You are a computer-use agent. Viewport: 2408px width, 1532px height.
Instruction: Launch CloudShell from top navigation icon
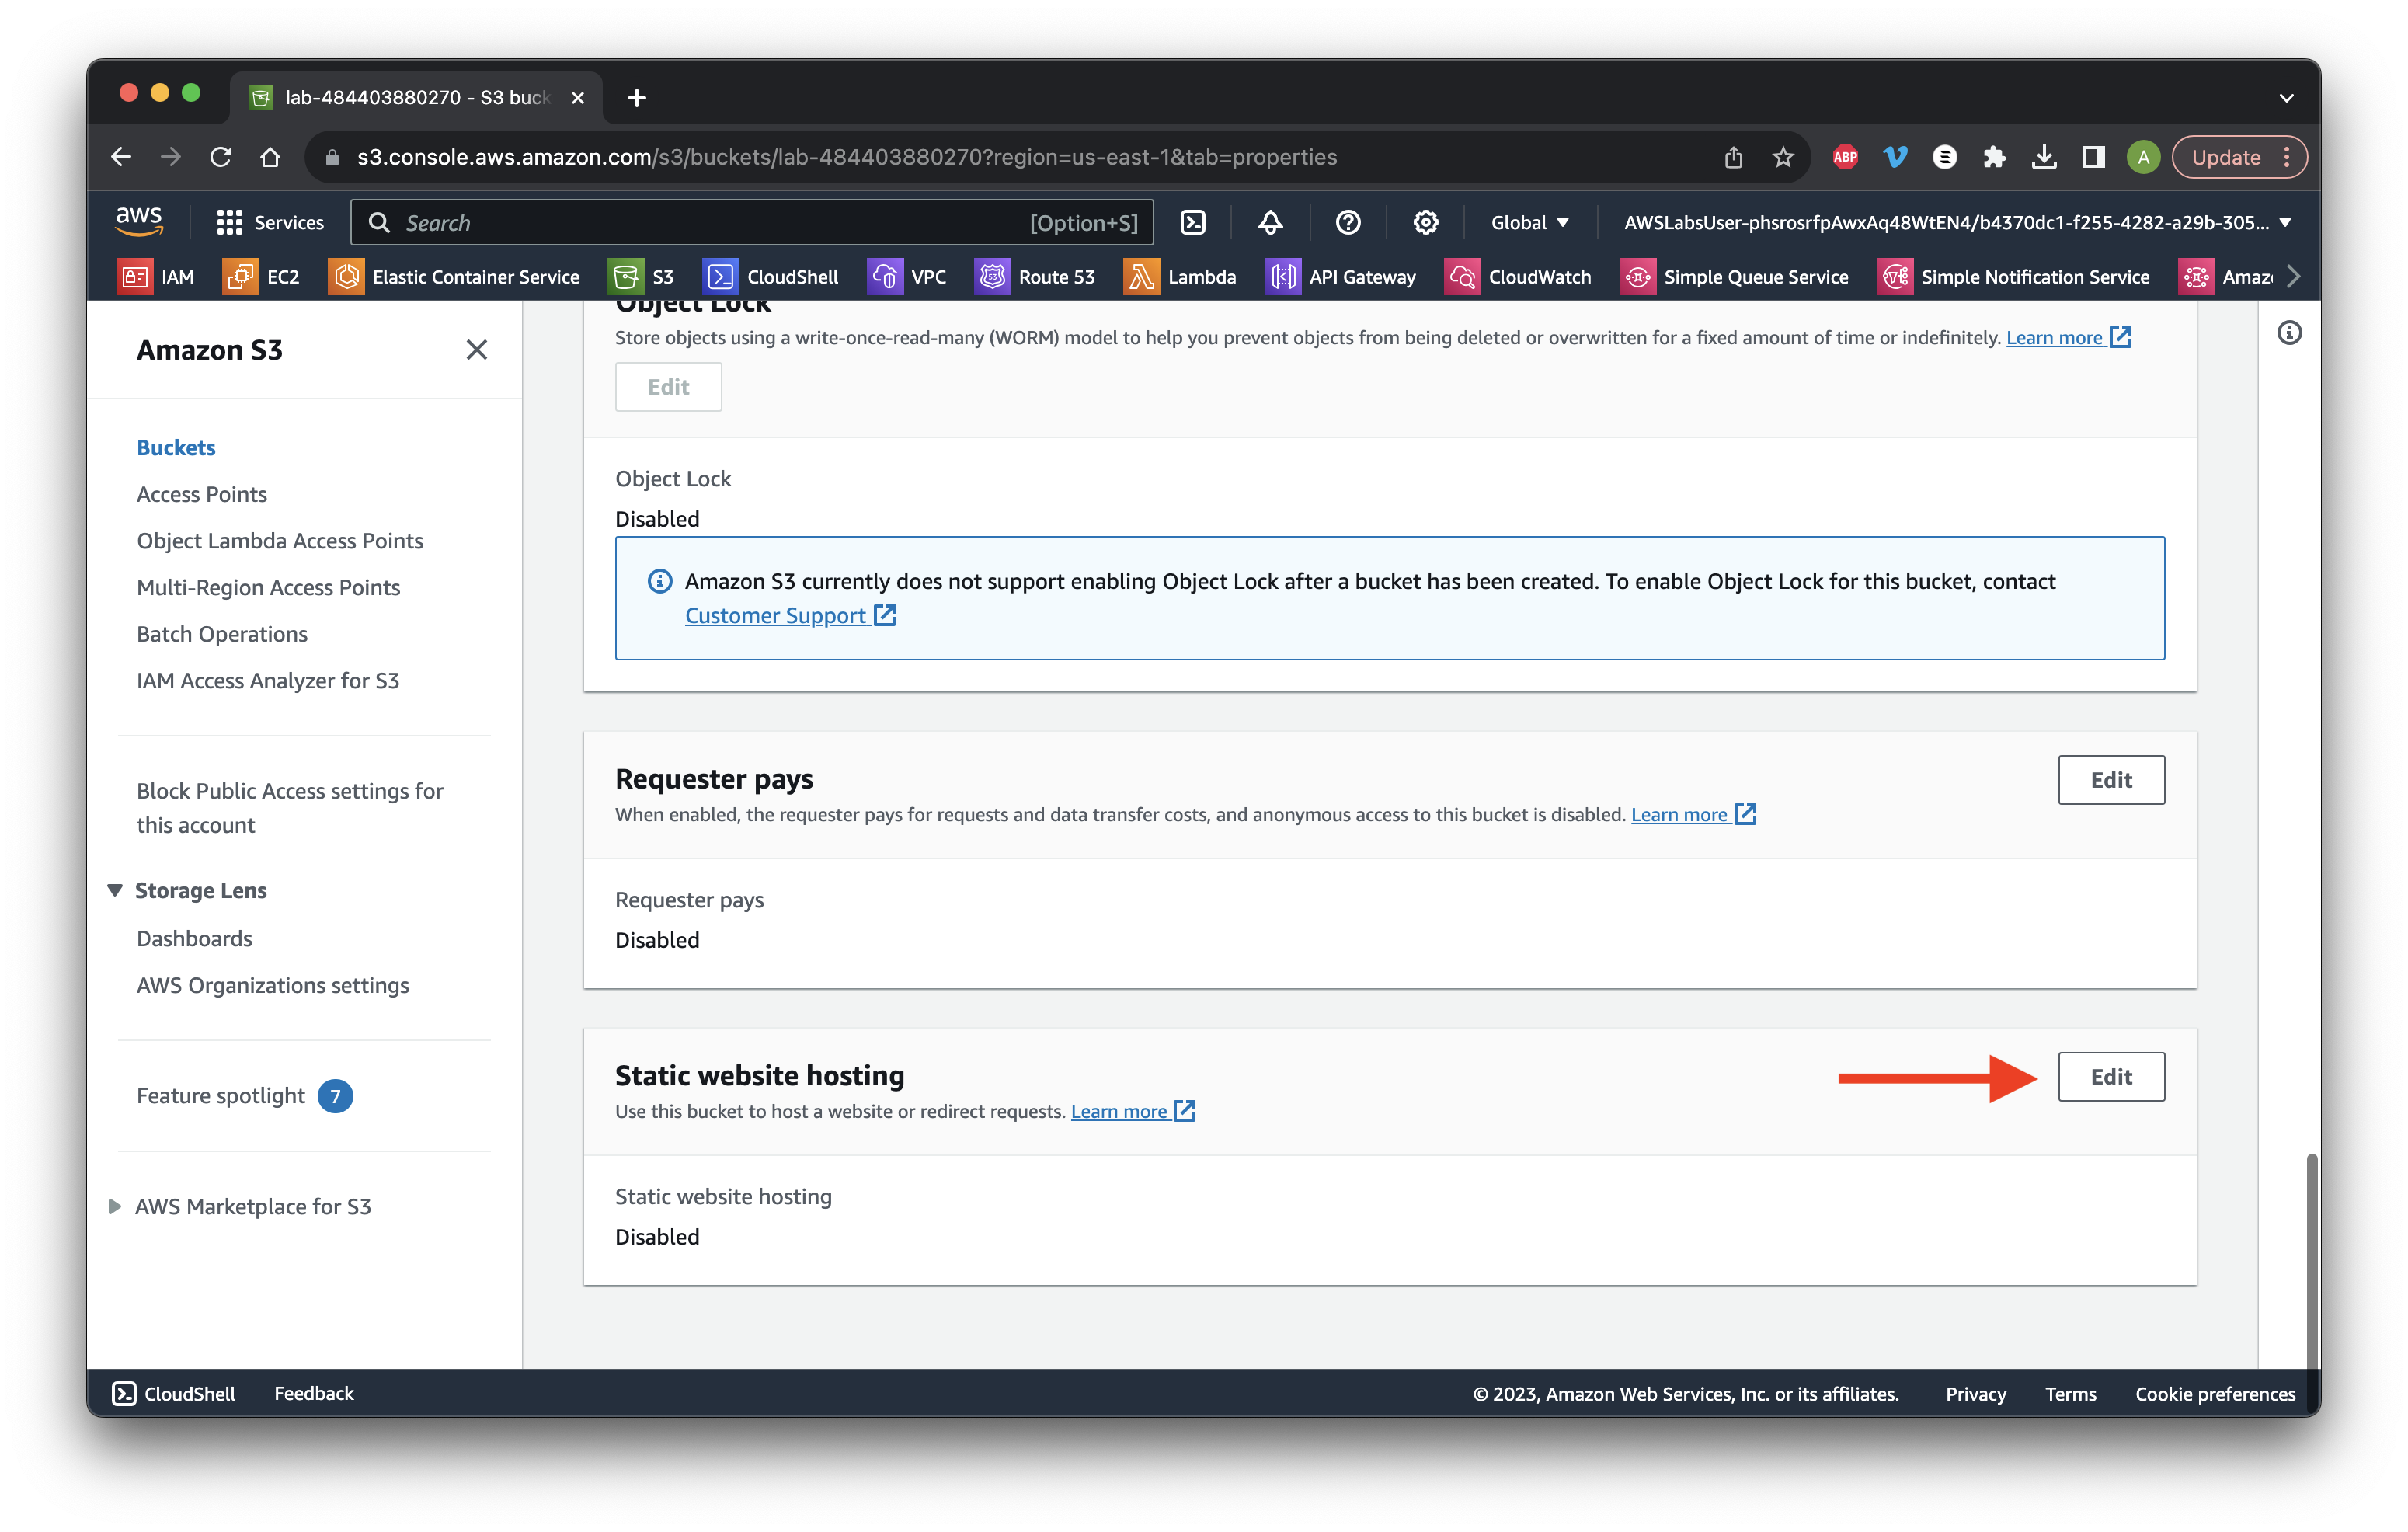click(1193, 222)
